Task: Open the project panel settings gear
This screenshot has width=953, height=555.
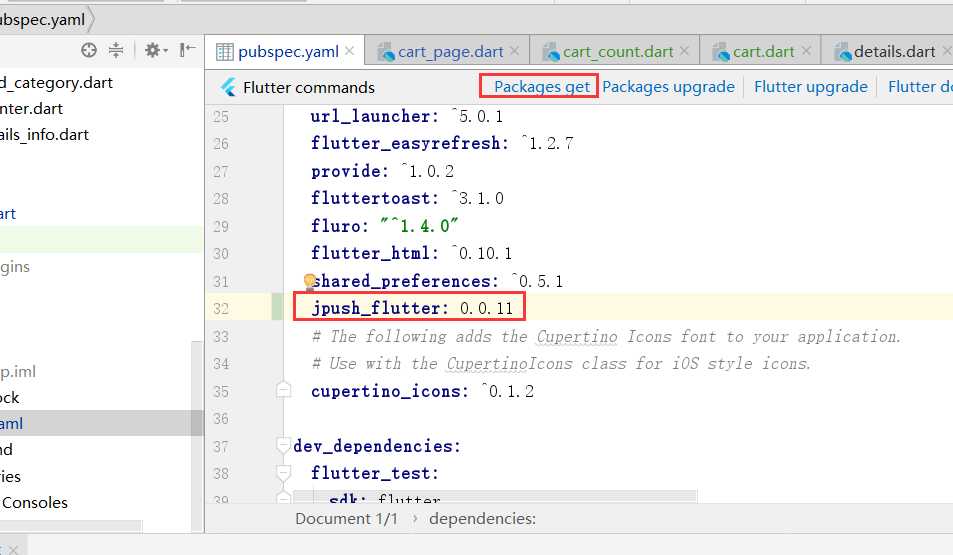Action: point(156,50)
